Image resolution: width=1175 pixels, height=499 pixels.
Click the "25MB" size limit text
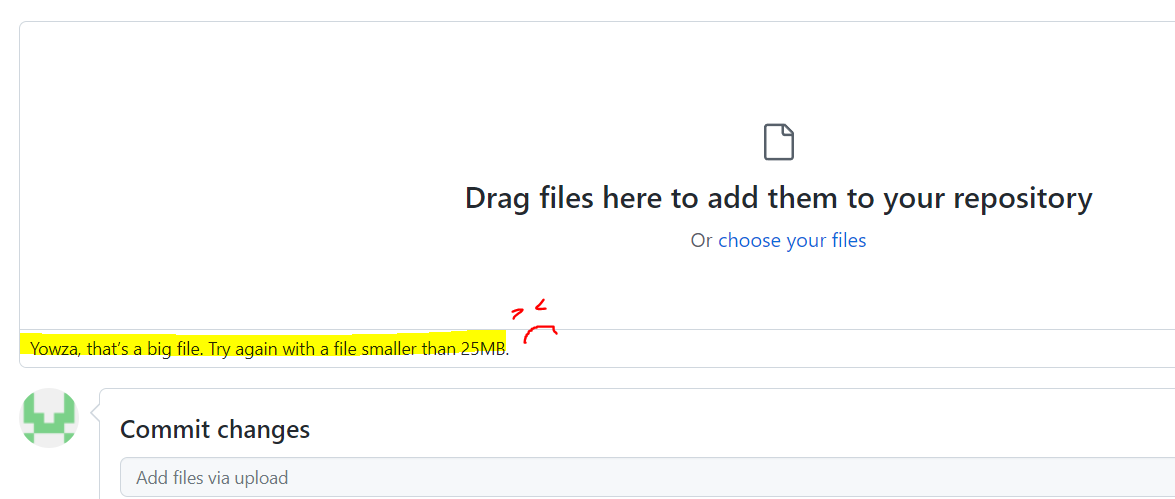[x=483, y=349]
